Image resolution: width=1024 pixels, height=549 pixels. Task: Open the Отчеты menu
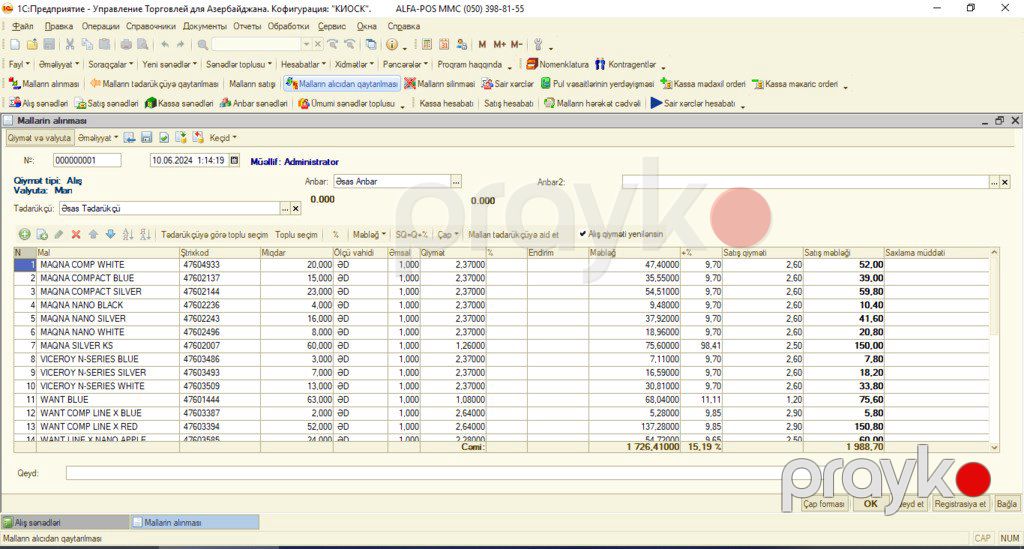[x=247, y=26]
